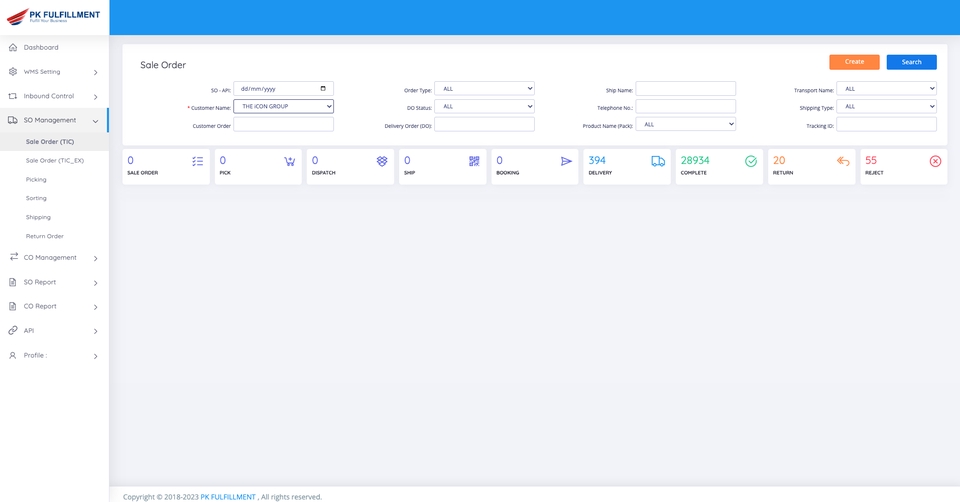Image resolution: width=960 pixels, height=502 pixels.
Task: Click the Complete checkmark icon
Action: (x=751, y=161)
